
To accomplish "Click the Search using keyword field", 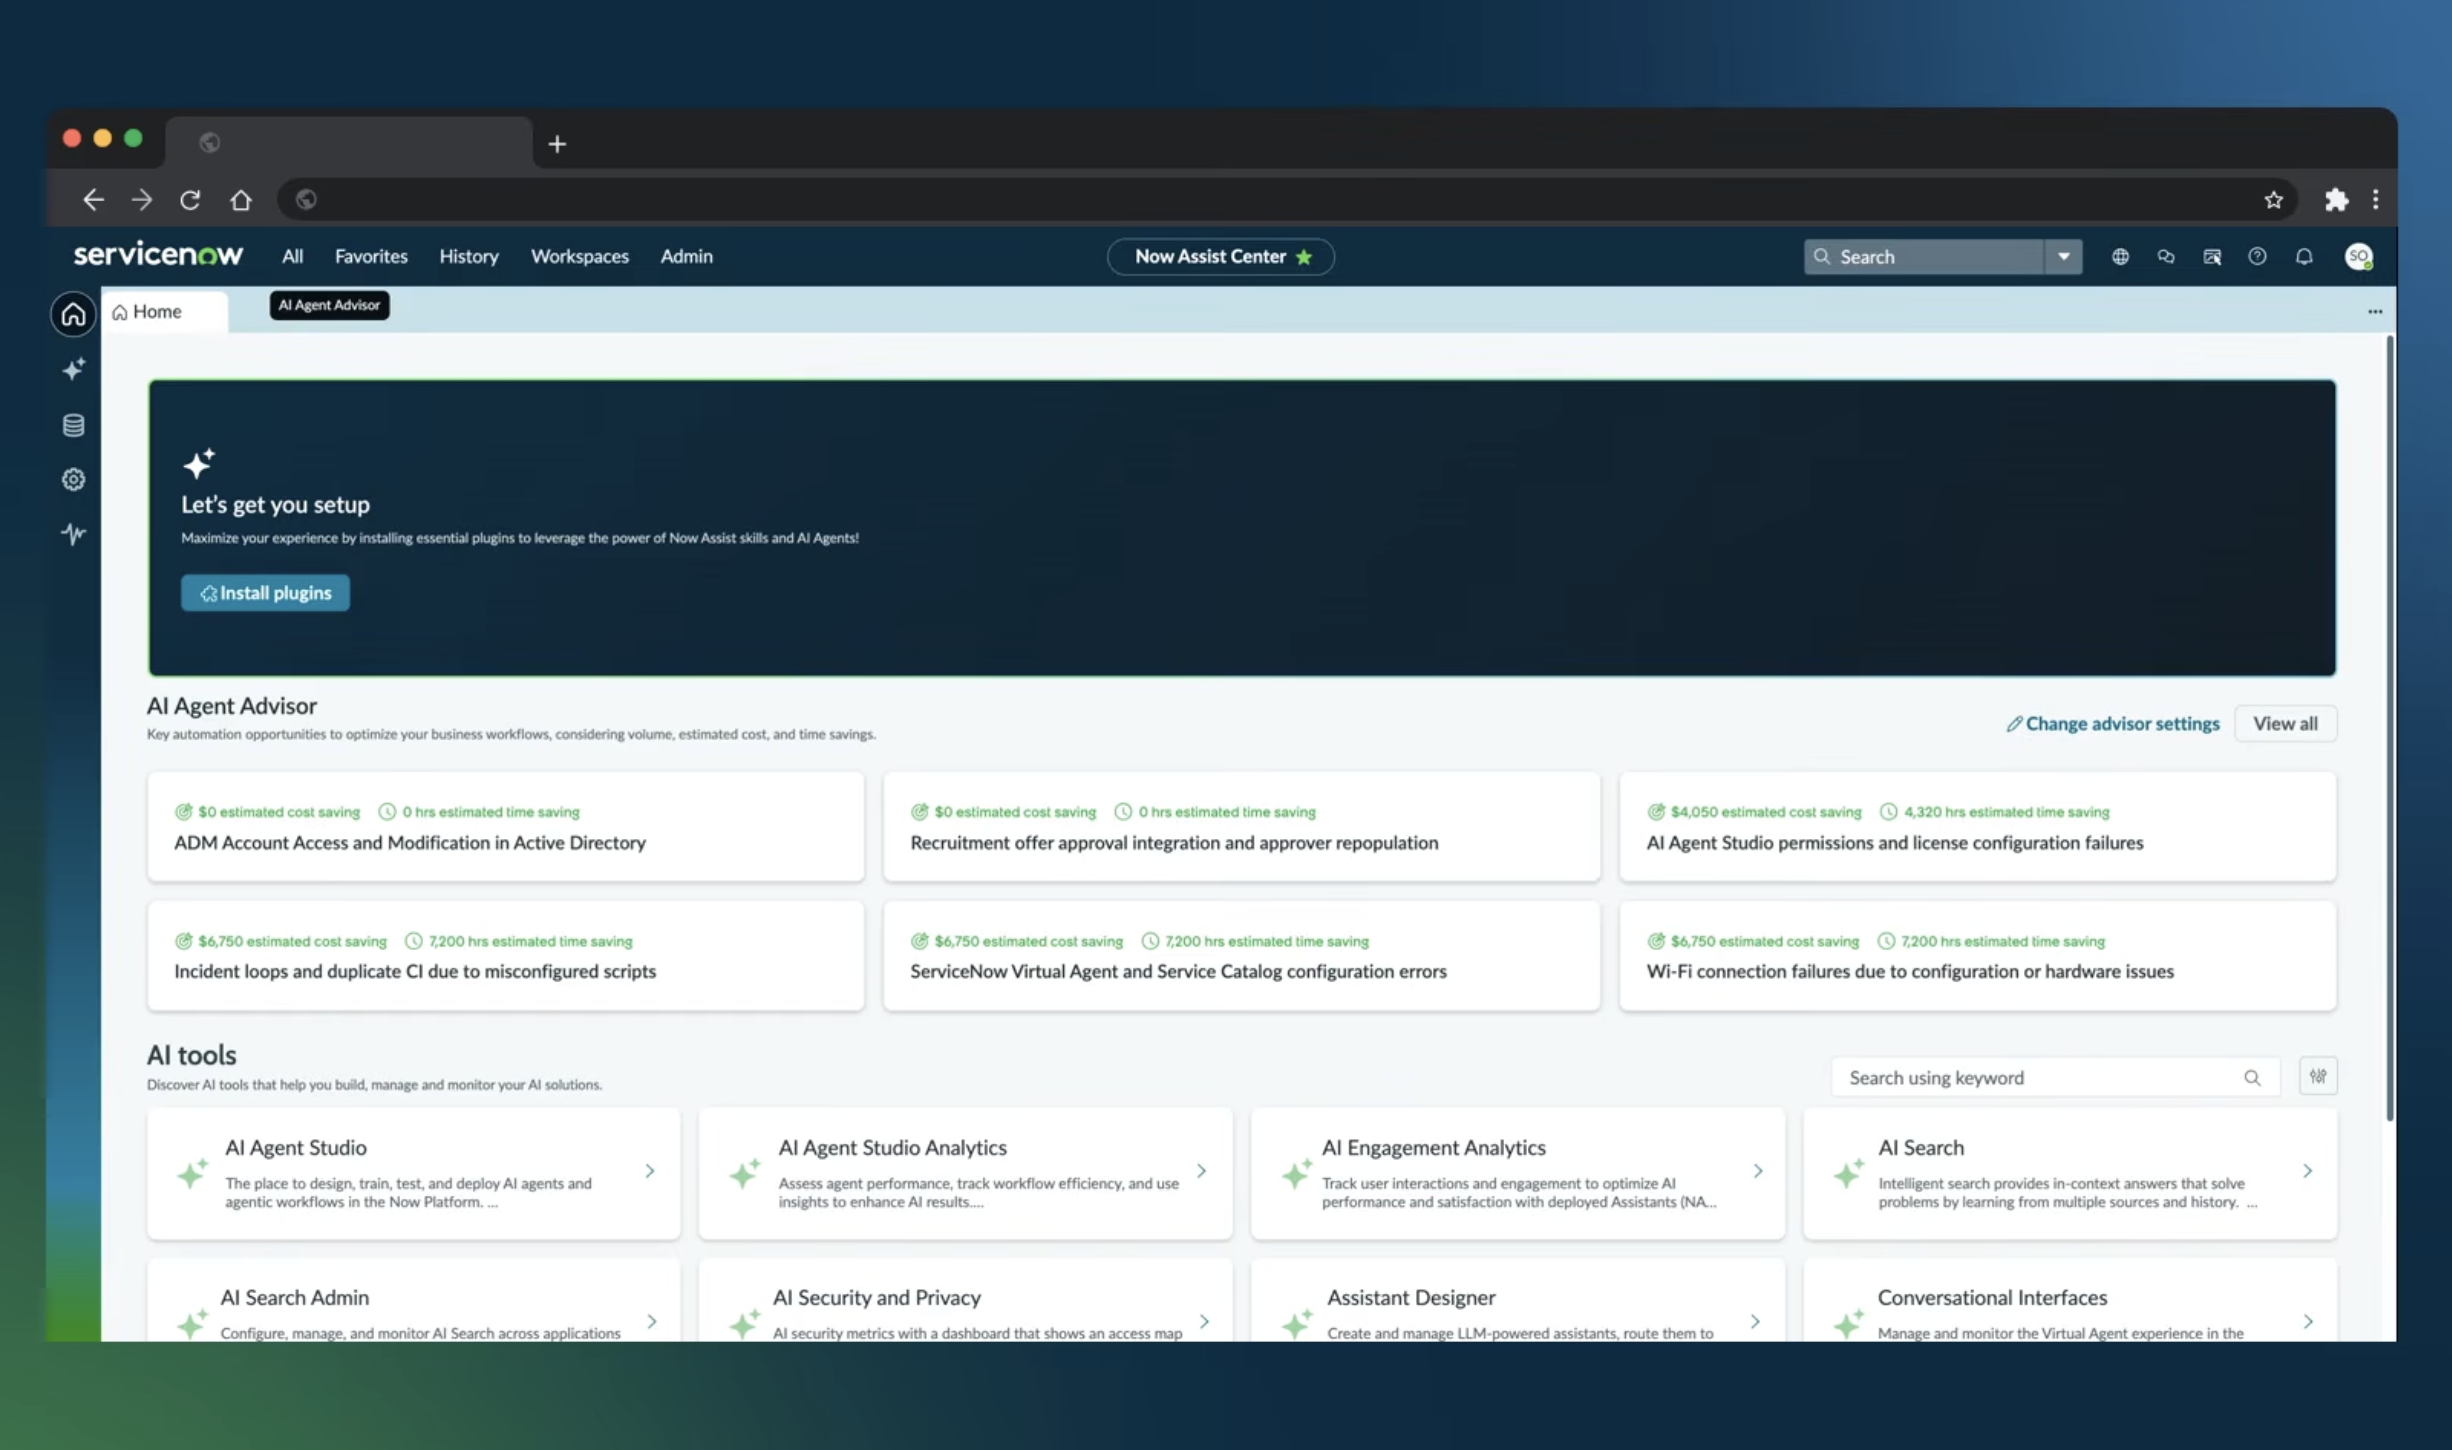I will coord(2055,1077).
